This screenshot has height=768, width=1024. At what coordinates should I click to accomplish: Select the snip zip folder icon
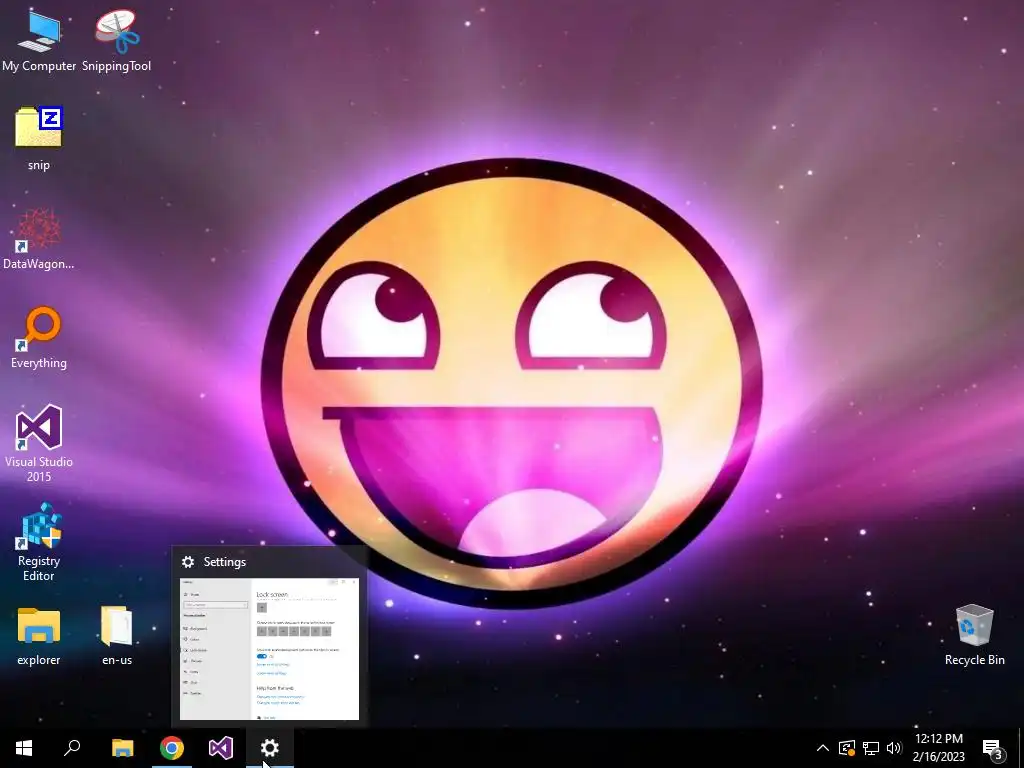[39, 138]
